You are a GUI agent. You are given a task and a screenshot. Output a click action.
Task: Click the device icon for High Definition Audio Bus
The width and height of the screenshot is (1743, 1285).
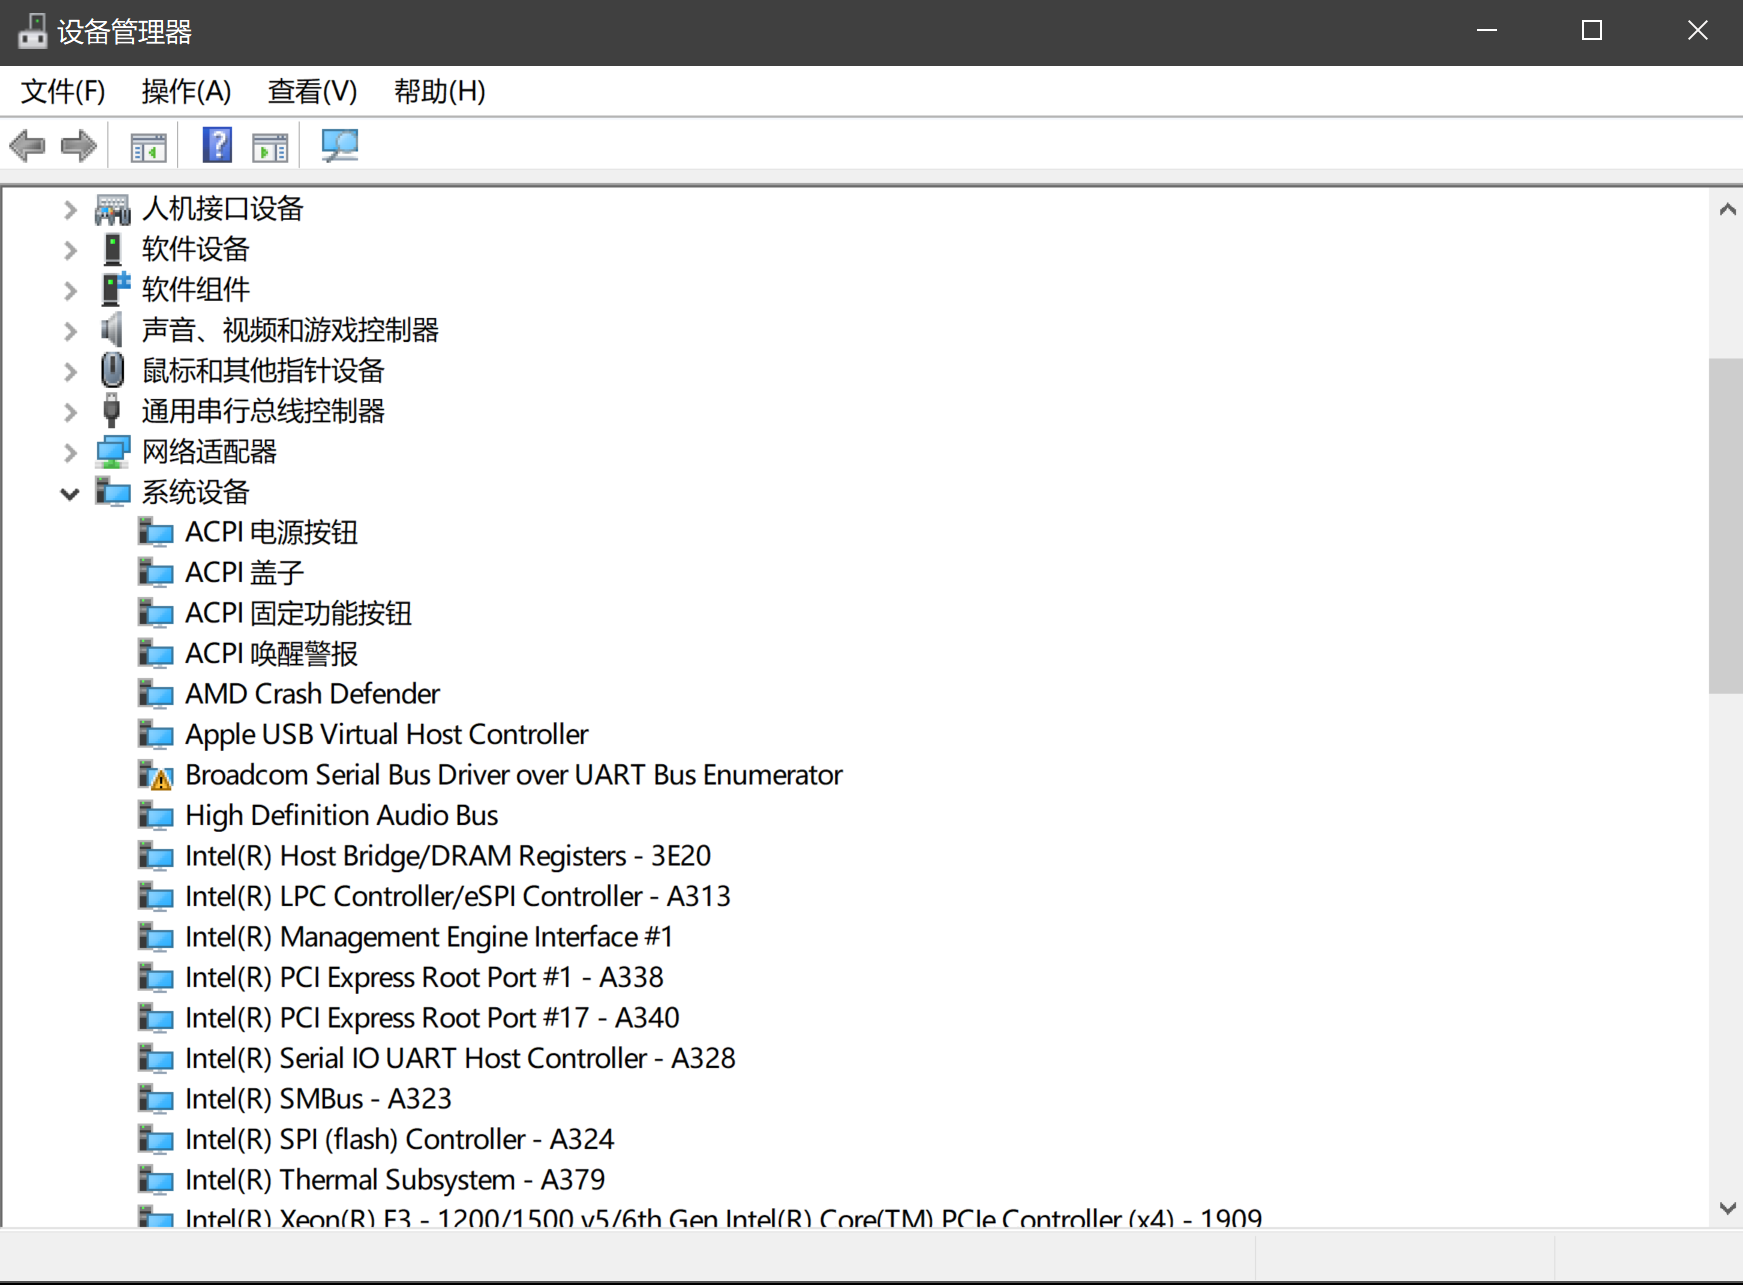(x=156, y=815)
